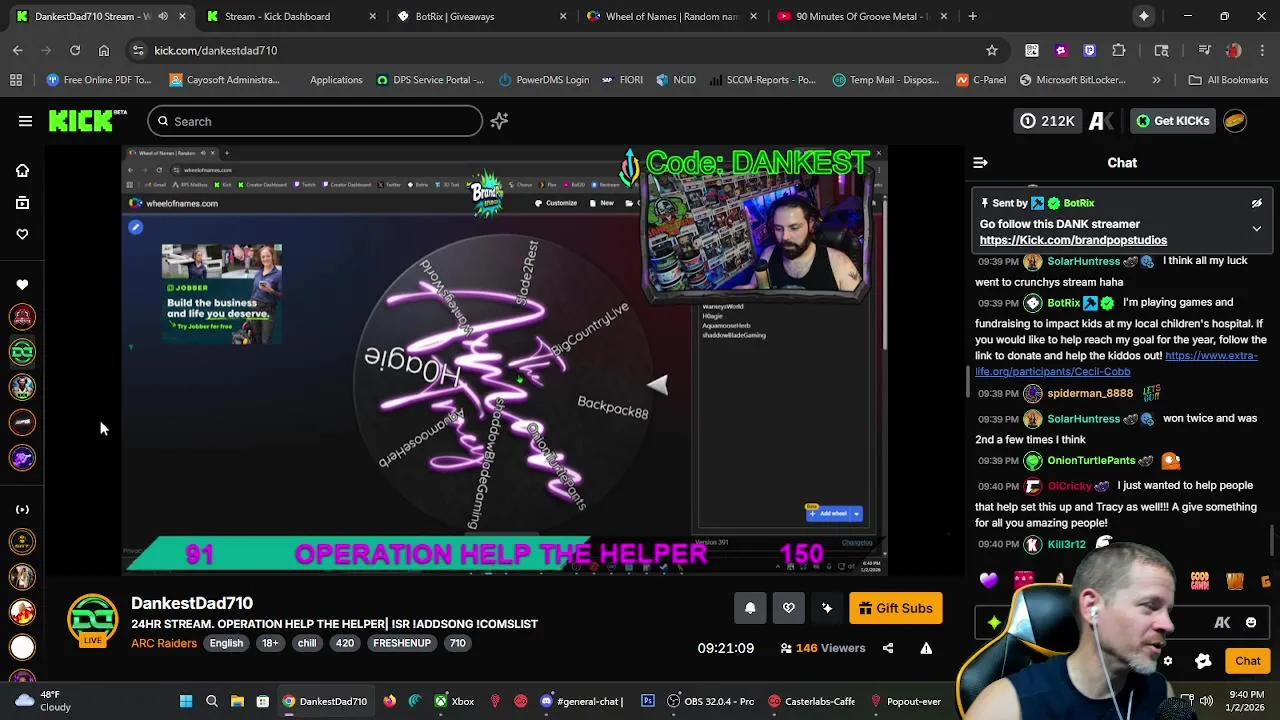Open Xbox app from taskbar
The height and width of the screenshot is (720, 1280).
point(454,701)
